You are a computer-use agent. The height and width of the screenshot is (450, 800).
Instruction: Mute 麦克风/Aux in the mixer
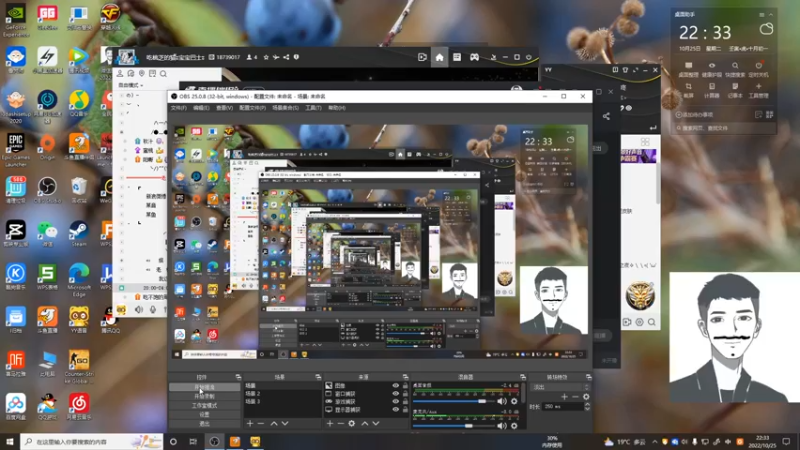pyautogui.click(x=502, y=426)
